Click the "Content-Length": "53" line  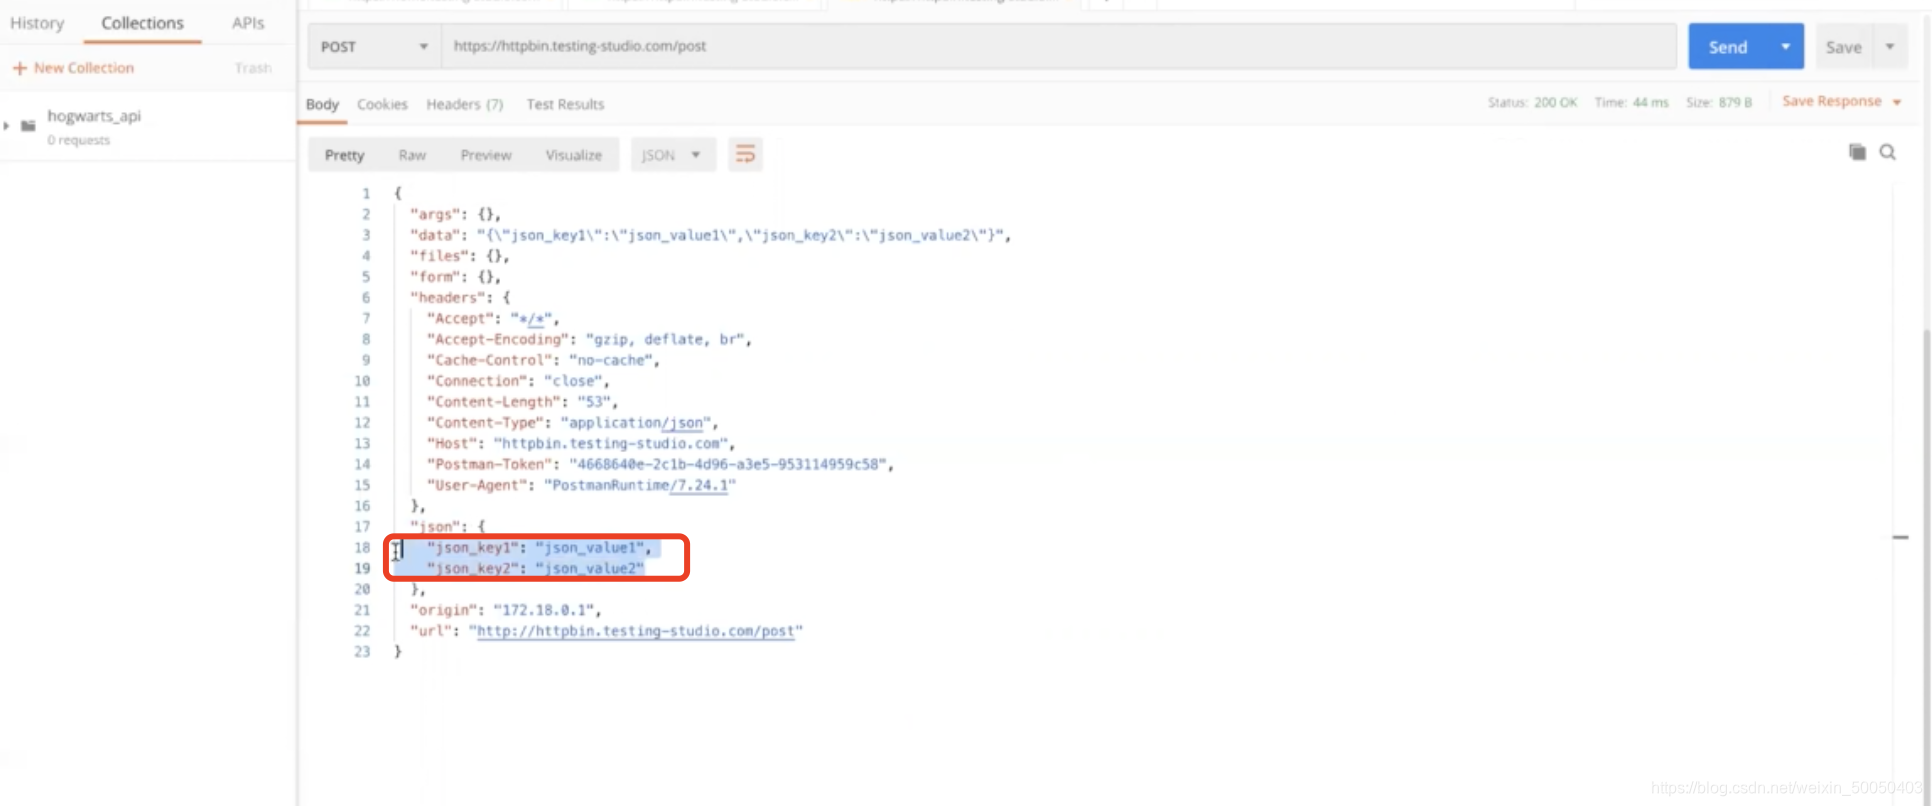[522, 402]
